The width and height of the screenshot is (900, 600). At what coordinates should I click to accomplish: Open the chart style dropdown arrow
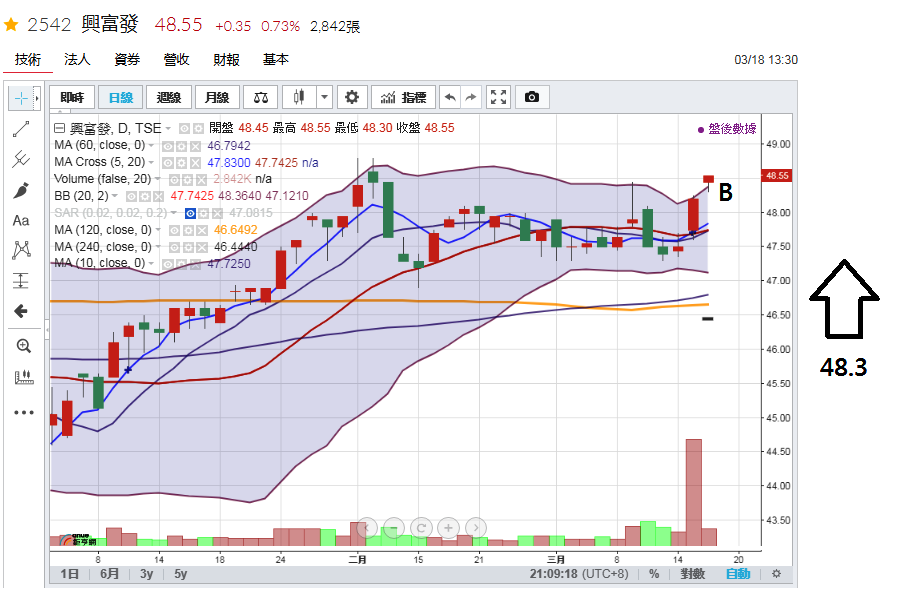[x=324, y=97]
